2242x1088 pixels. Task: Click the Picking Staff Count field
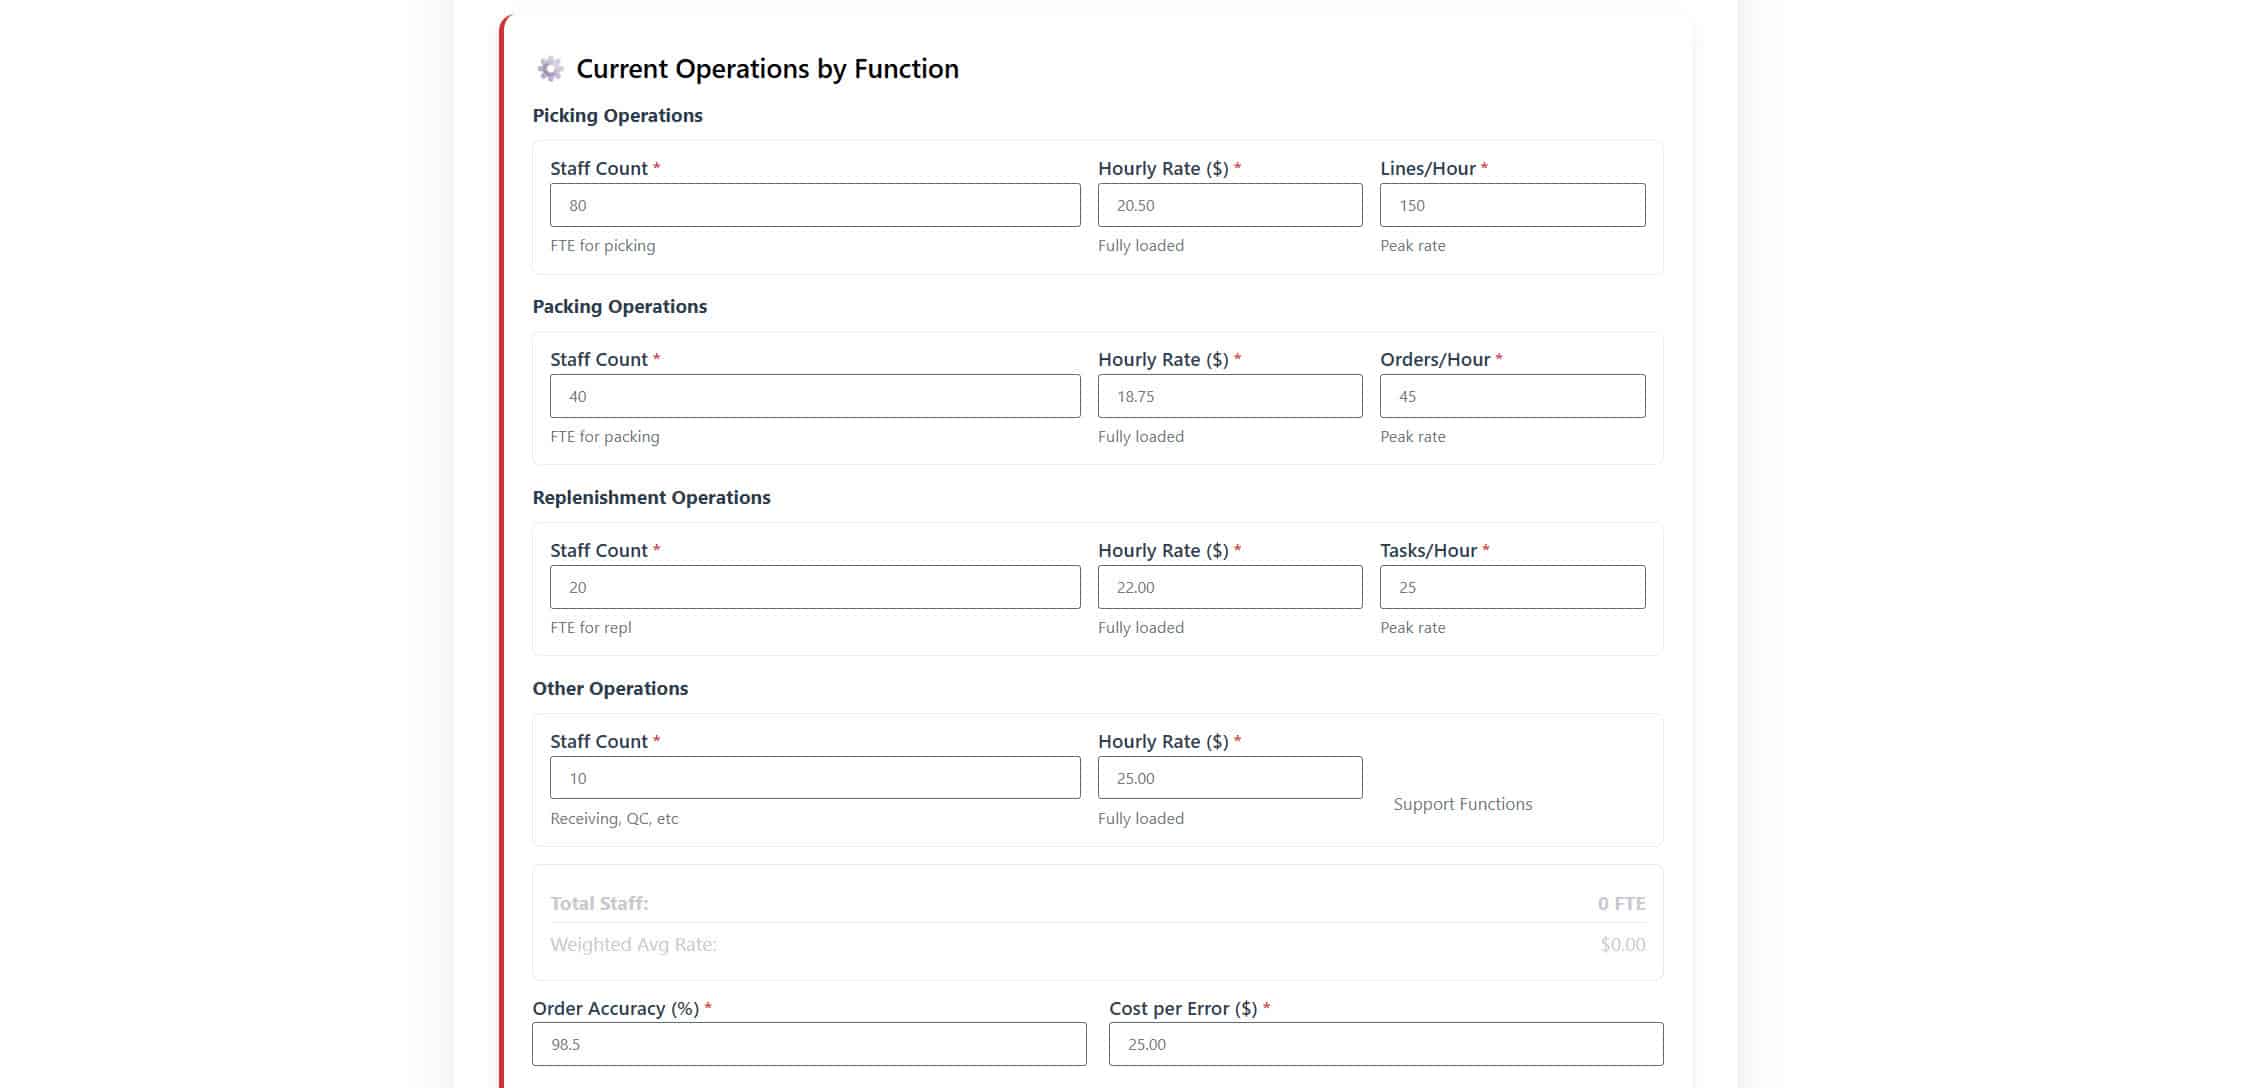coord(814,205)
